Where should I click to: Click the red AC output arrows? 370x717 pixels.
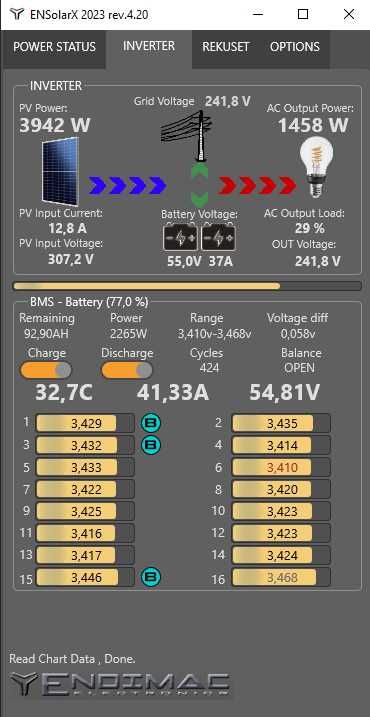[x=257, y=185]
